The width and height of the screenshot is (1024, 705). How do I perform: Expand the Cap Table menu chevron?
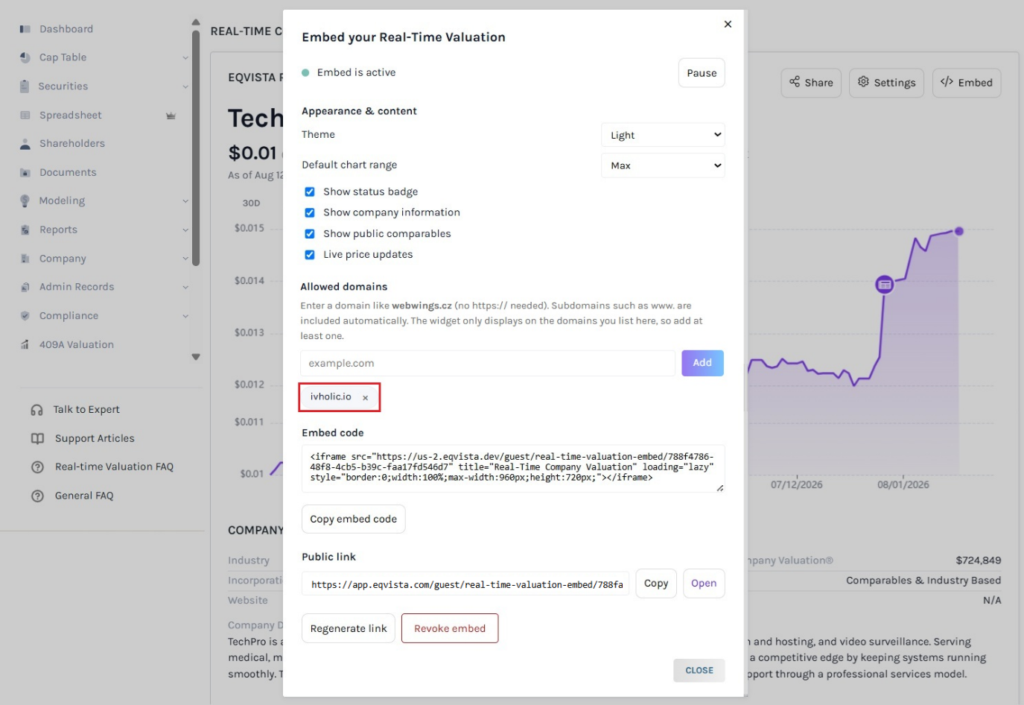pos(185,58)
